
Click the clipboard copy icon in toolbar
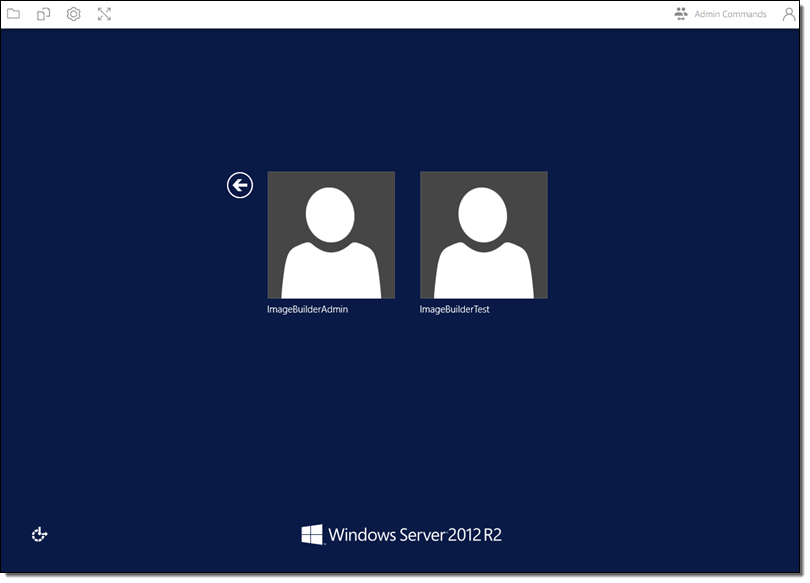point(43,15)
